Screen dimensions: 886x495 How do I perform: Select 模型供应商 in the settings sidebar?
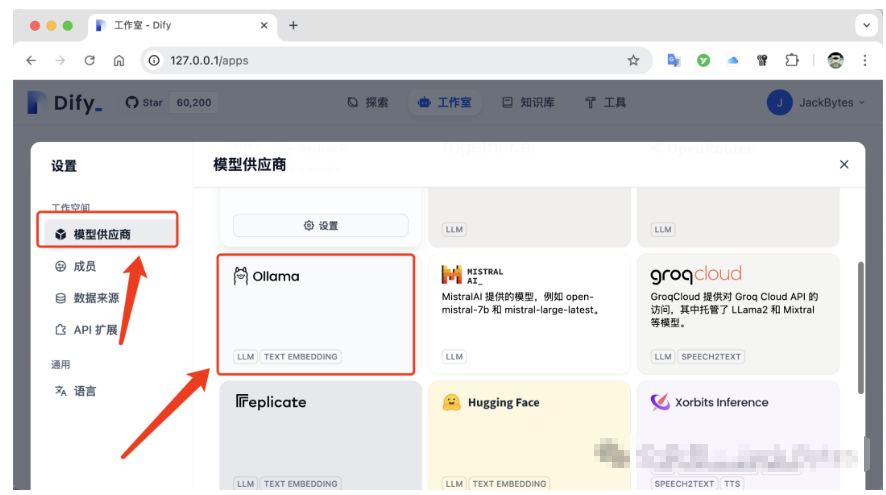click(110, 234)
